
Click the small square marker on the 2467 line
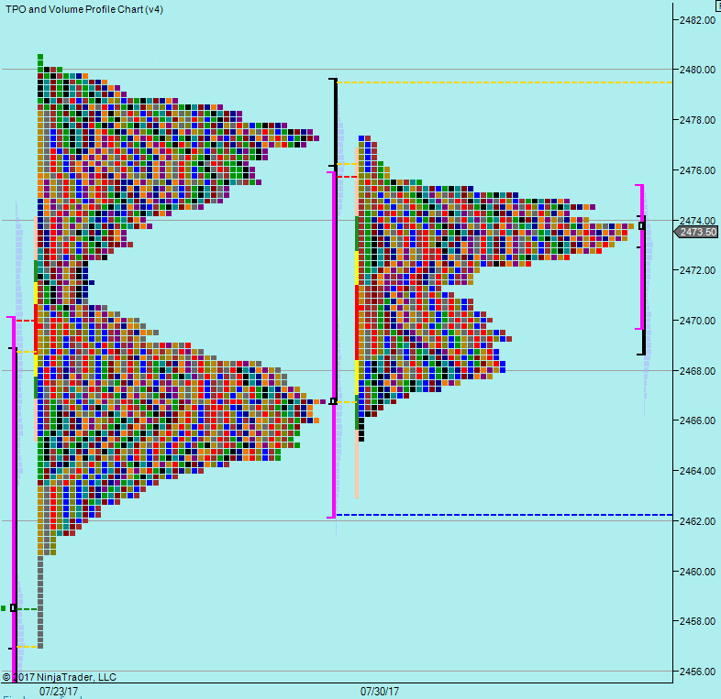(x=333, y=401)
